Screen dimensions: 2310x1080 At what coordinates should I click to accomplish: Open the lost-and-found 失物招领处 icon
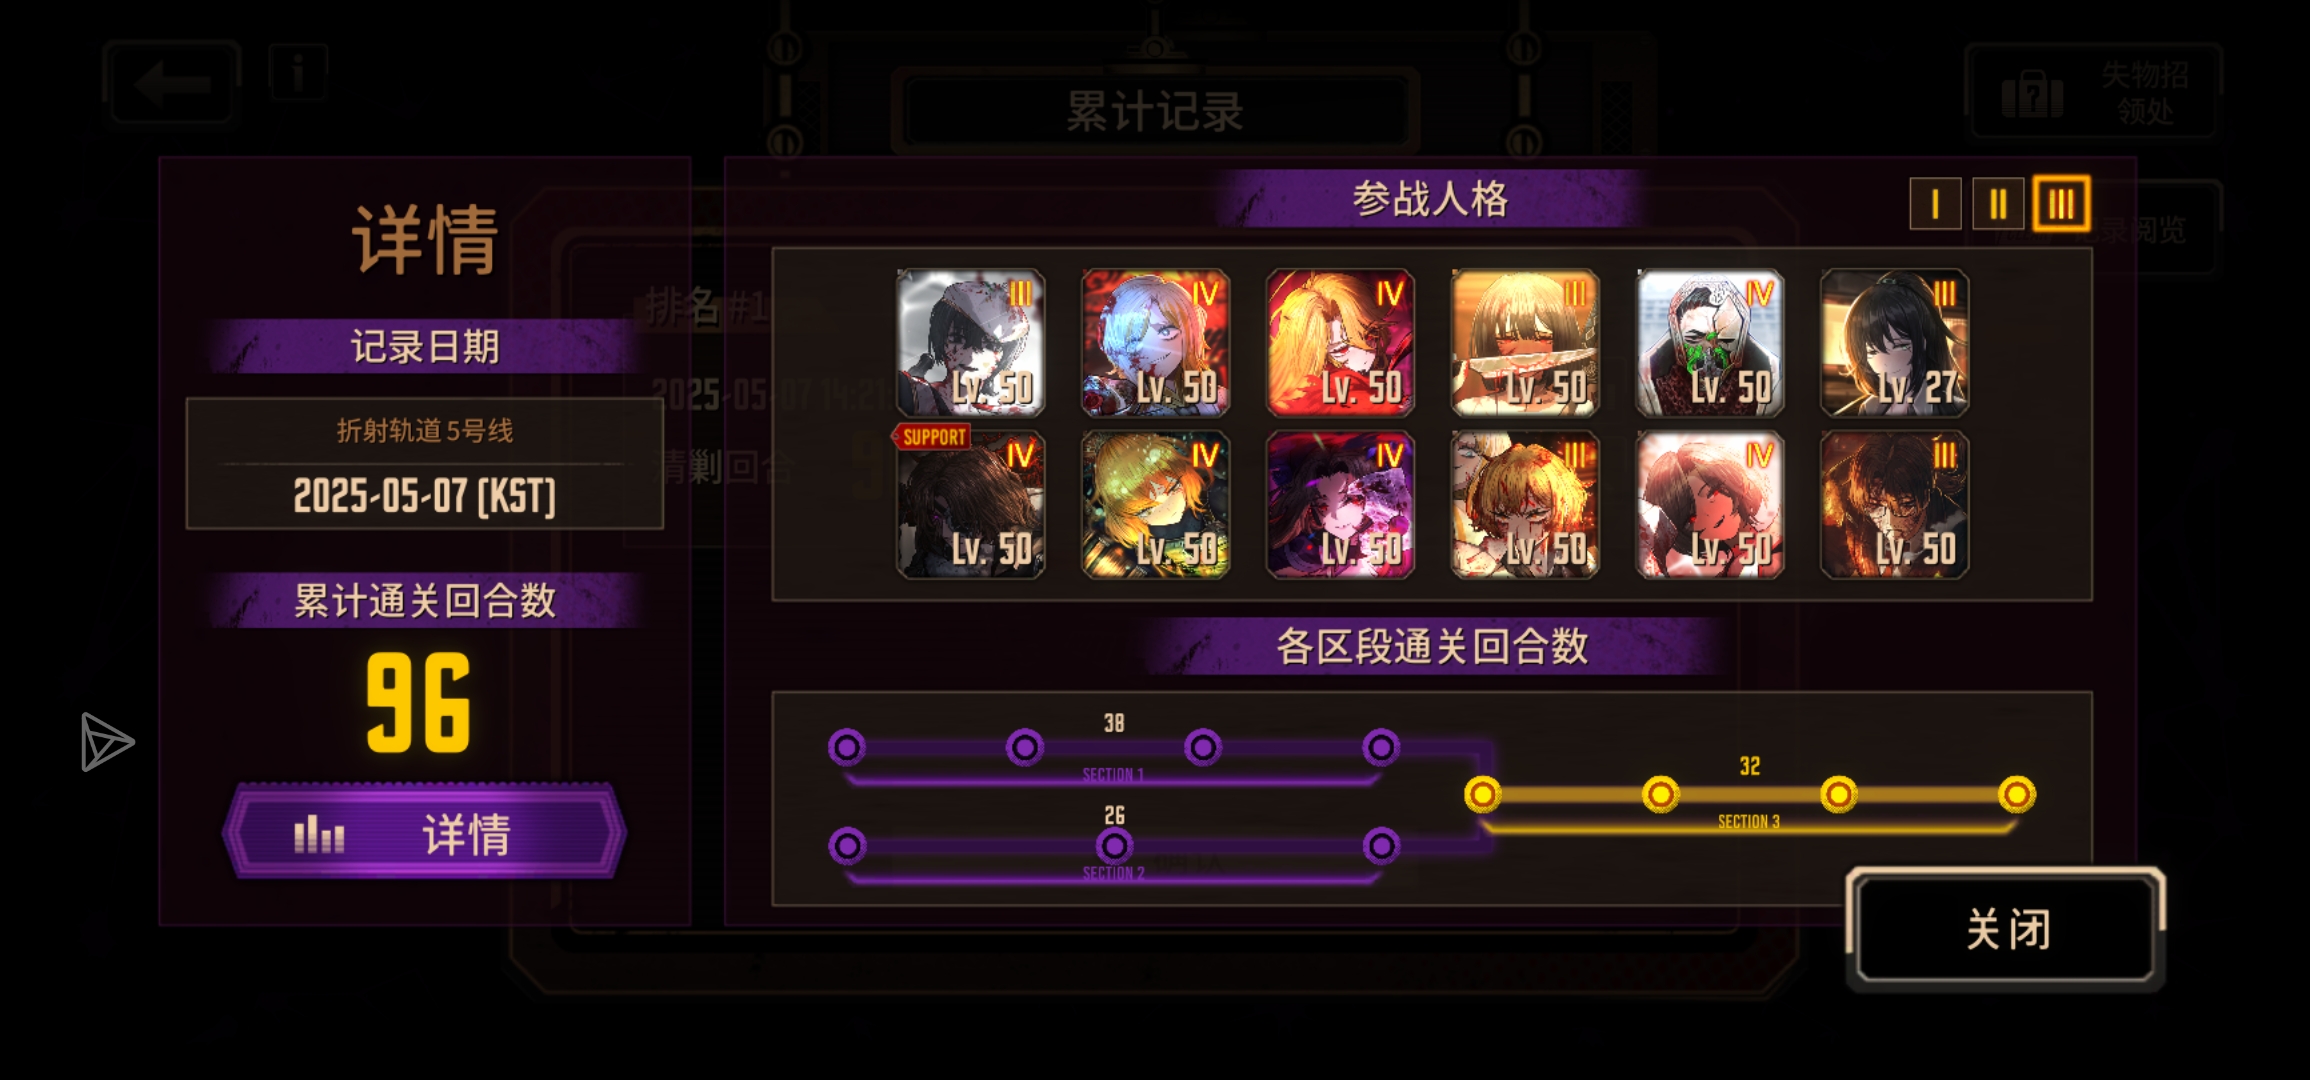[2094, 92]
